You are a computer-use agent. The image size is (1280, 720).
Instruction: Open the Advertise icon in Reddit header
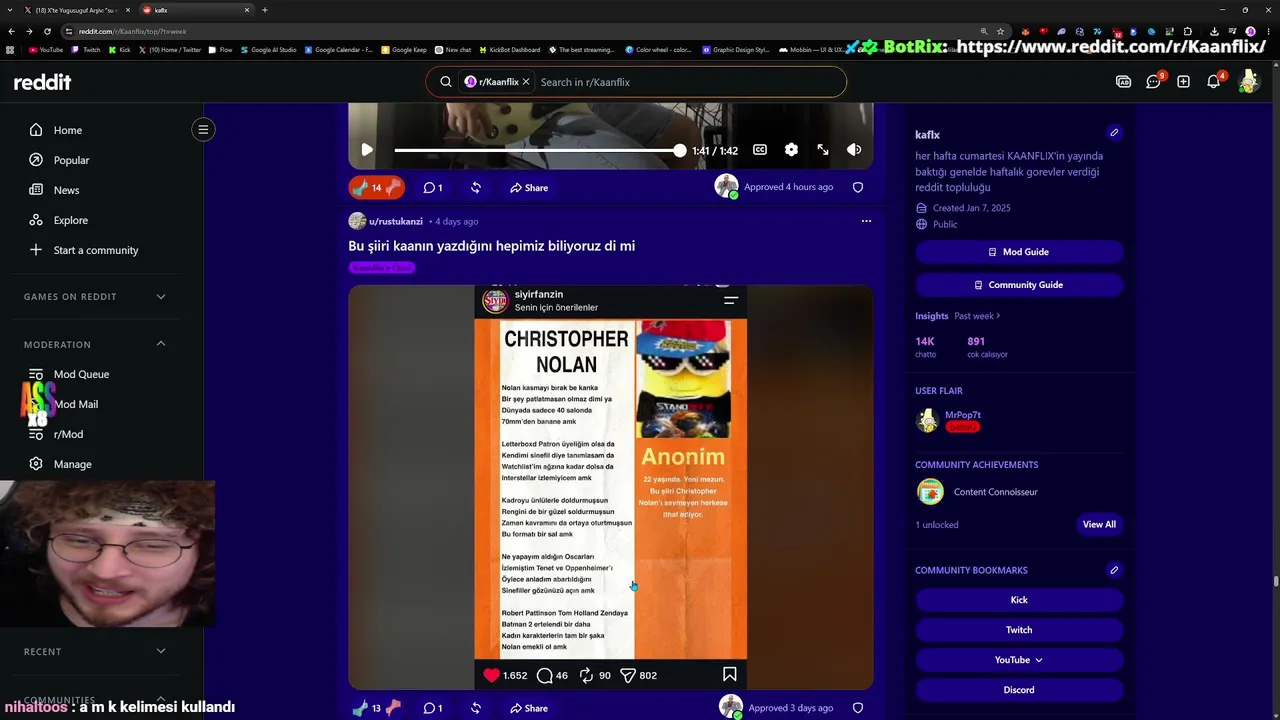click(x=1123, y=82)
